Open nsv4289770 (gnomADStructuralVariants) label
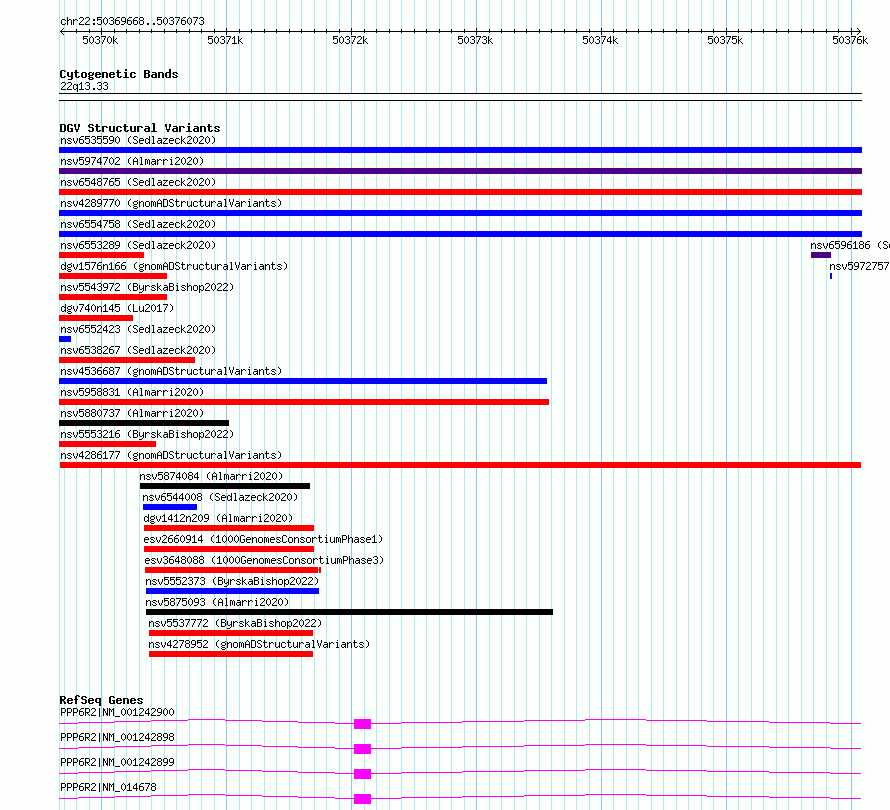The width and height of the screenshot is (890, 810). 171,203
